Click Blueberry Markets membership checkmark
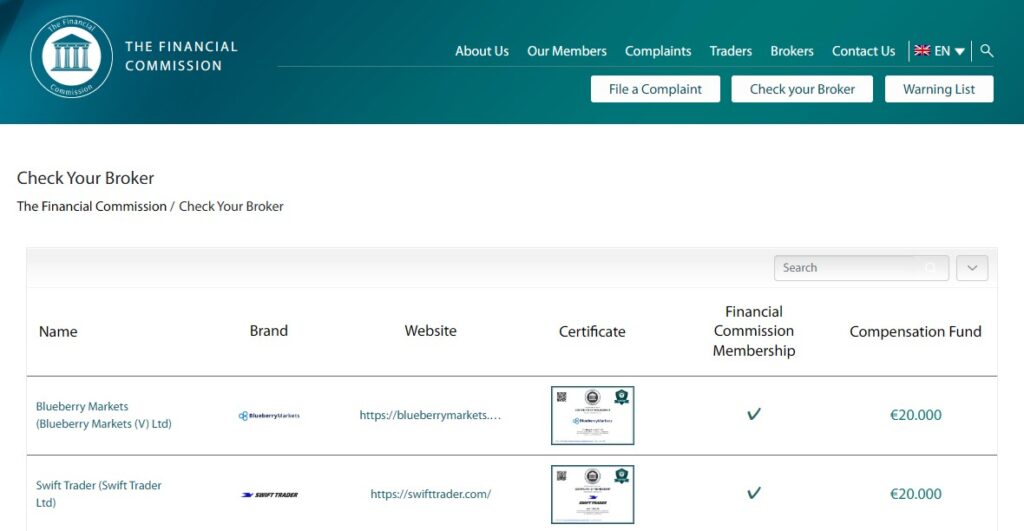Viewport: 1024px width, 531px height. pos(754,414)
